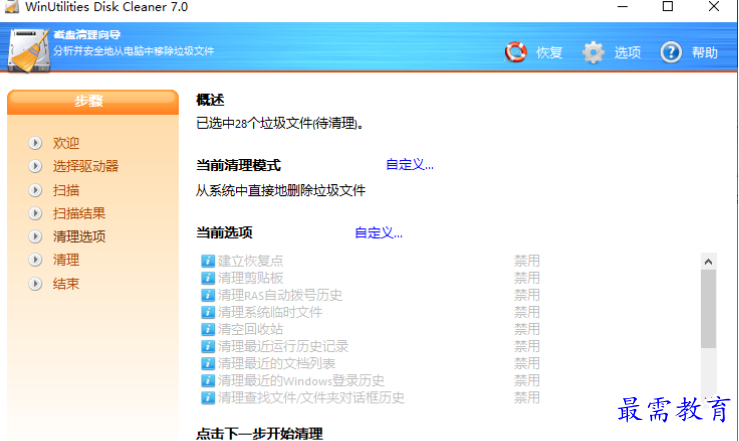Image resolution: width=739 pixels, height=441 pixels.
Task: Go to the 欢迎 step
Action: click(x=66, y=143)
